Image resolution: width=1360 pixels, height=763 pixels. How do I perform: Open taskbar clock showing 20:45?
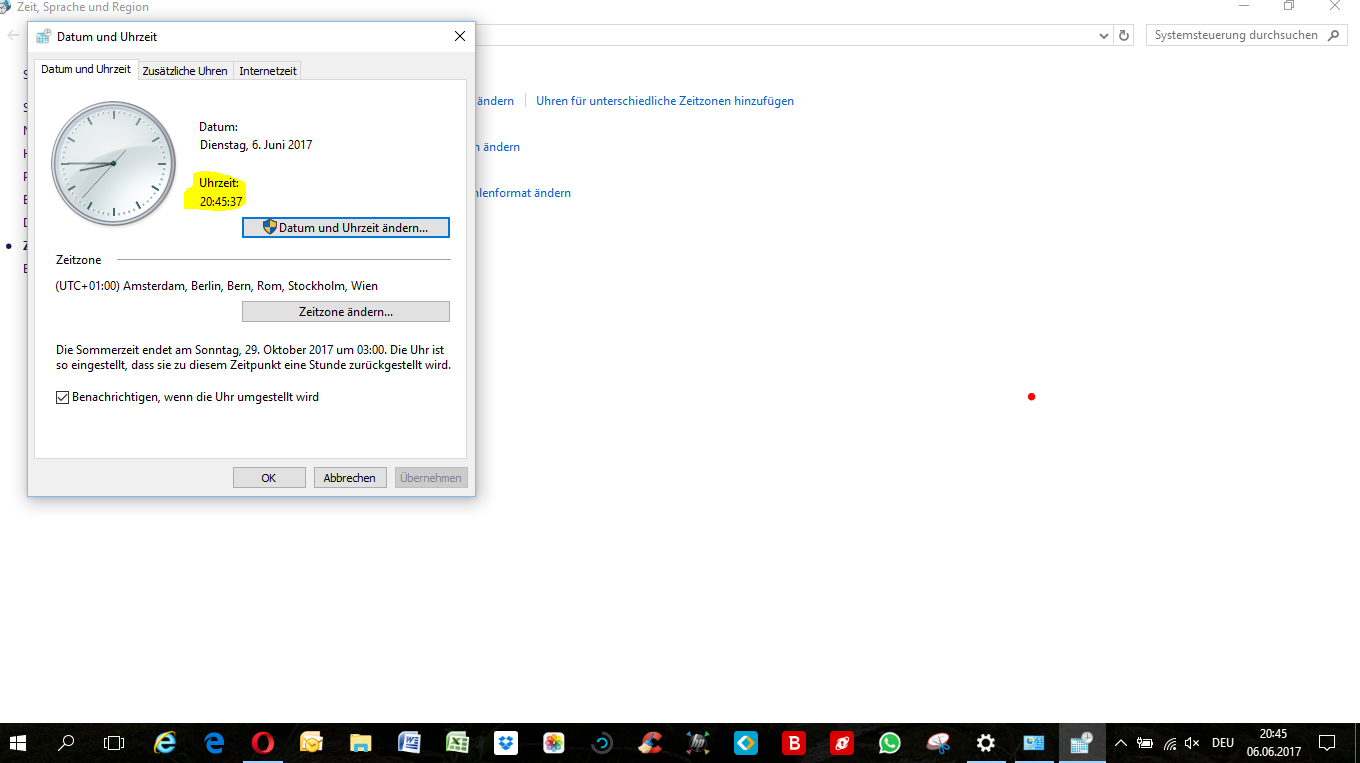tap(1273, 742)
